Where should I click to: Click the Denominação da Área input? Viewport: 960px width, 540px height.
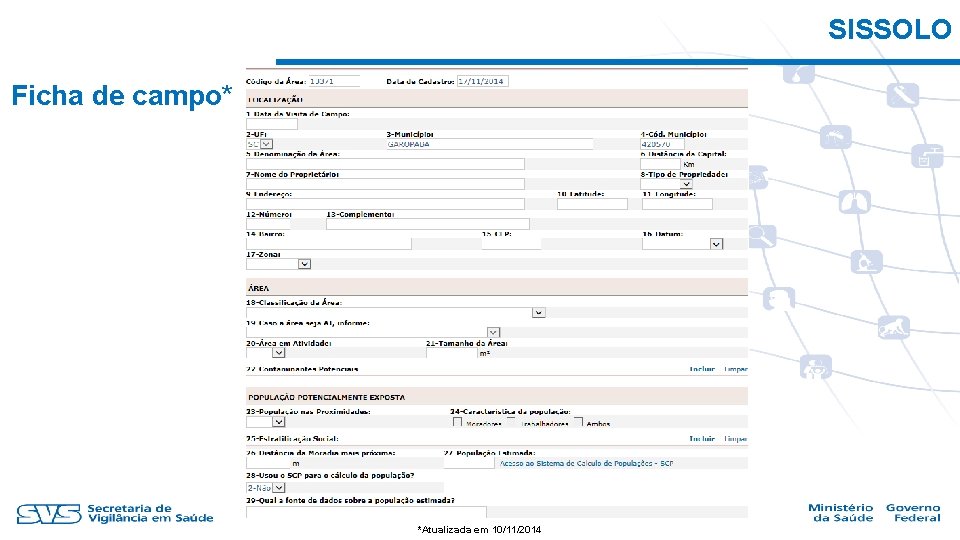385,164
